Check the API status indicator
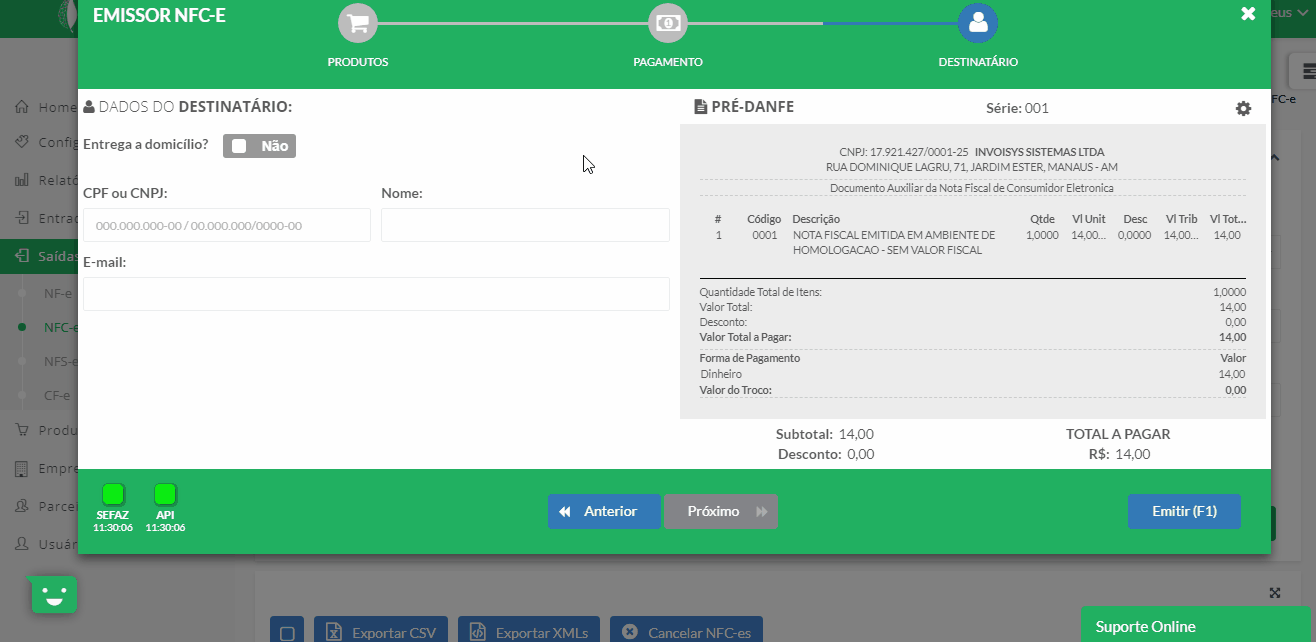Screen dimensions: 1316x642 pyautogui.click(x=165, y=494)
